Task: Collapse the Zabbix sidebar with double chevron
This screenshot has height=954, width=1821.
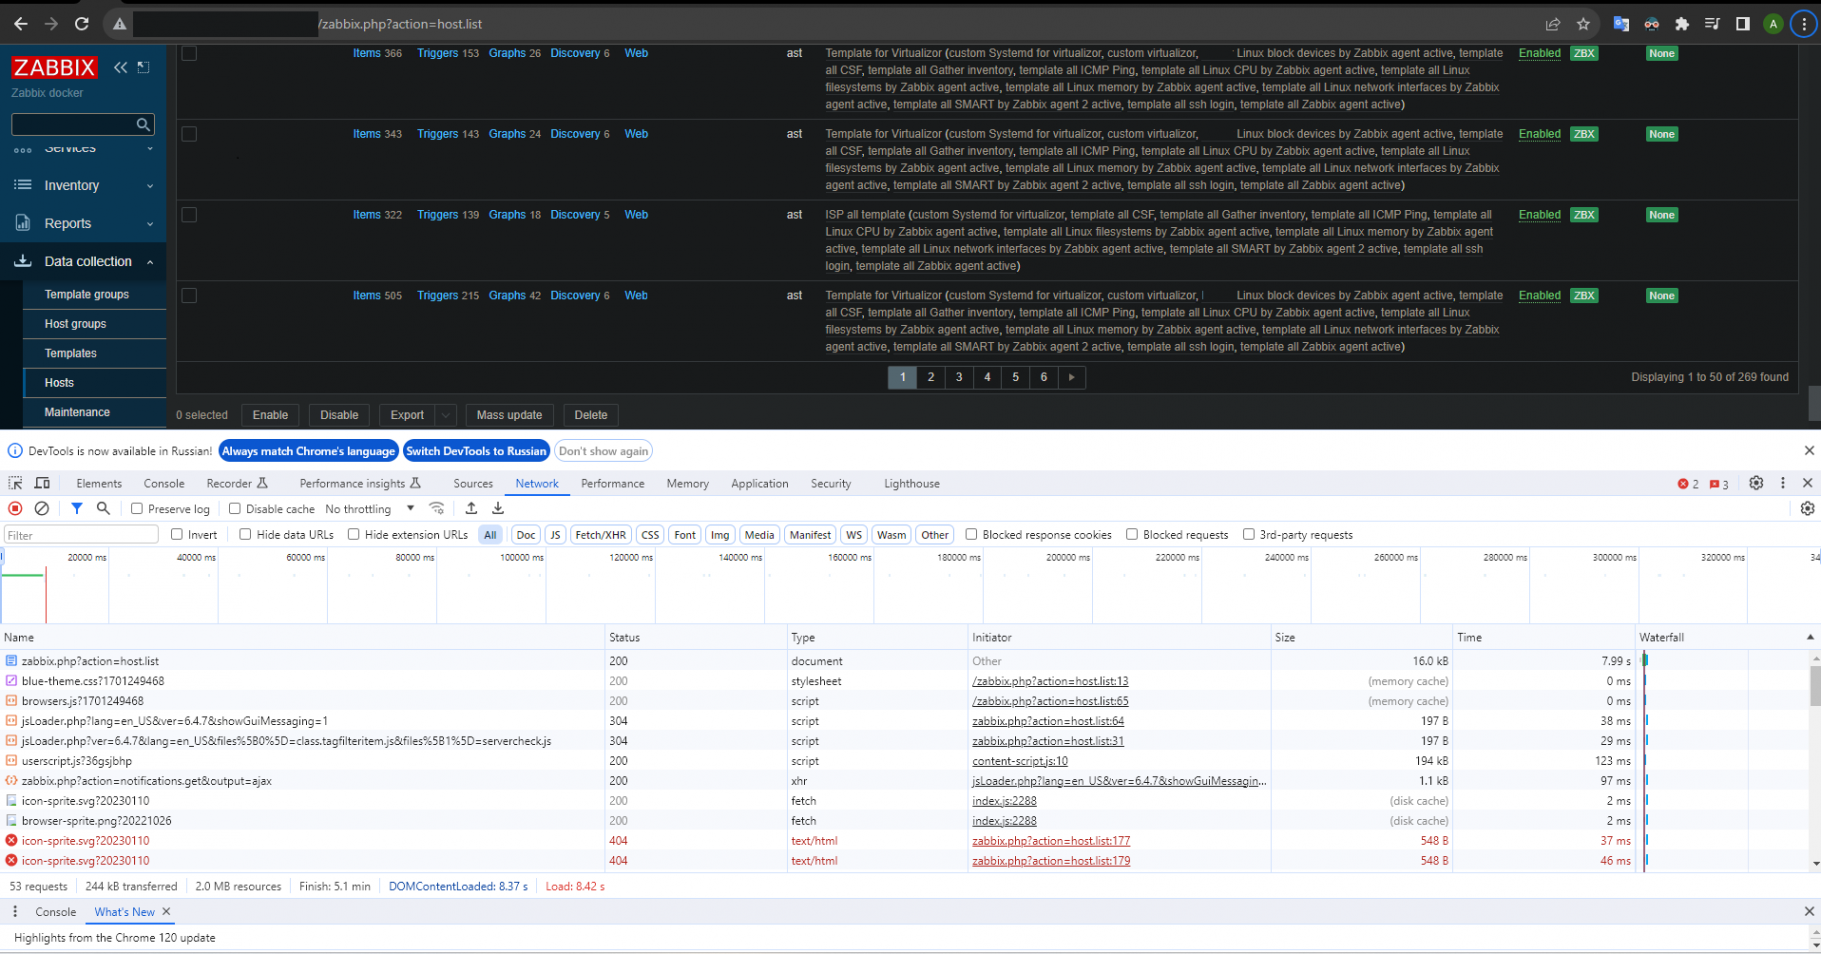Action: click(x=120, y=67)
